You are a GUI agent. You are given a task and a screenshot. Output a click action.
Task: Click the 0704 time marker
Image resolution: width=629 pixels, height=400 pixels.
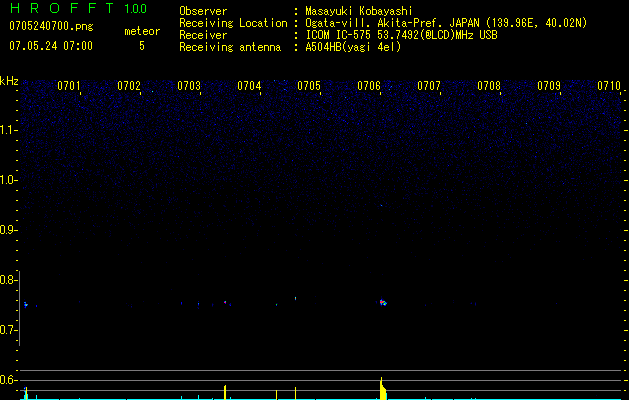249,86
